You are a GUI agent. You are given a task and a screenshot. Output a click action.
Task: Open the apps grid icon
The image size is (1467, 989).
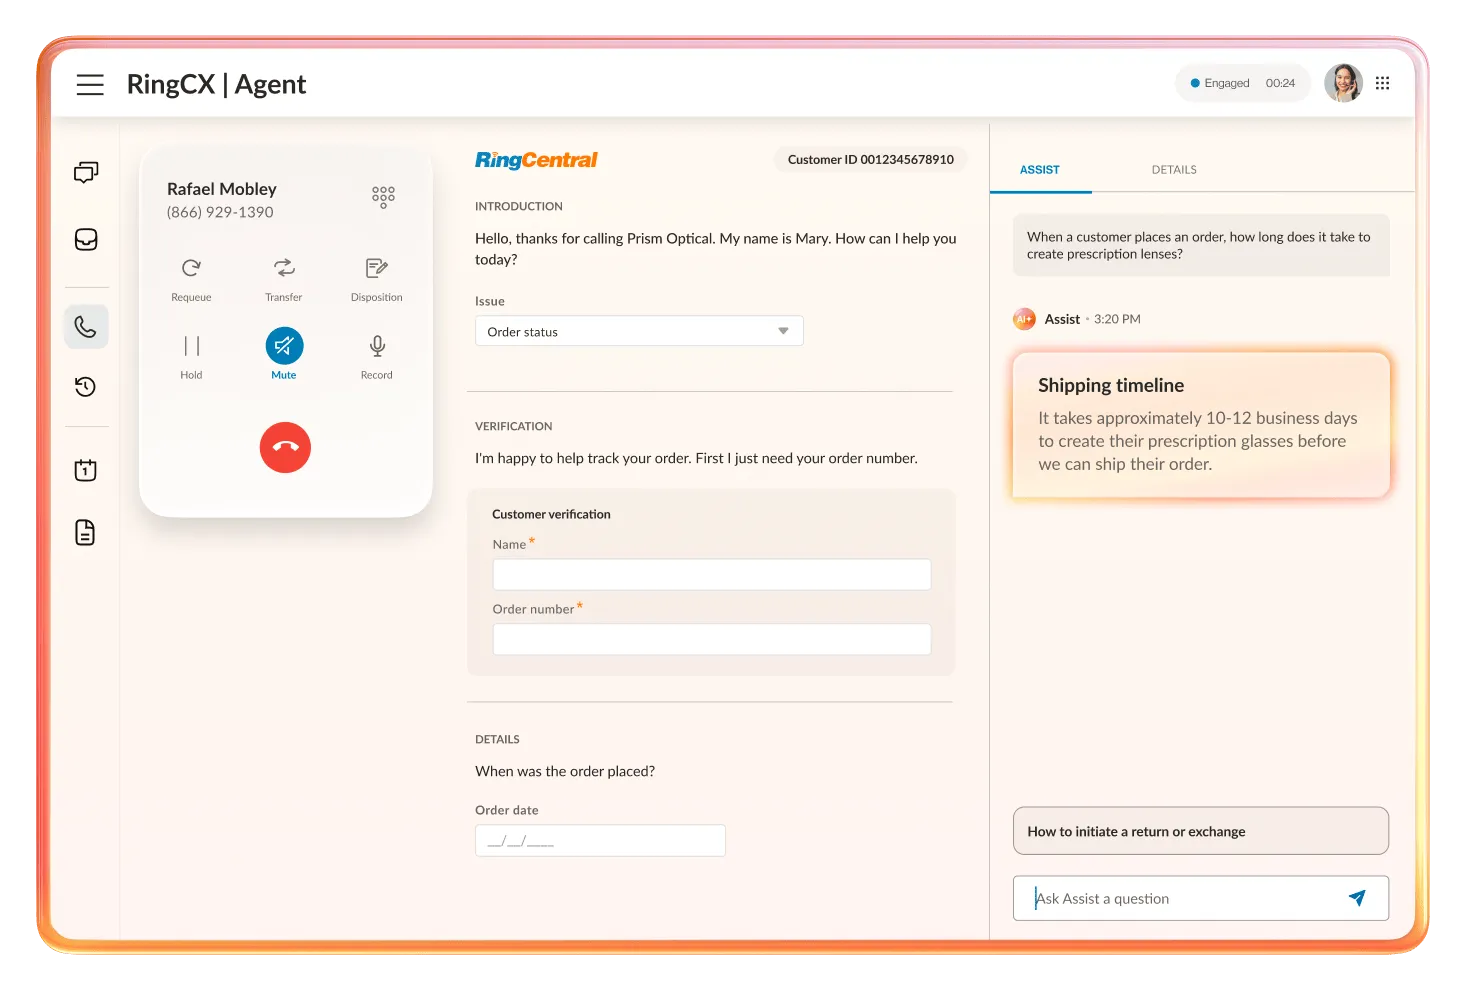tap(1383, 83)
